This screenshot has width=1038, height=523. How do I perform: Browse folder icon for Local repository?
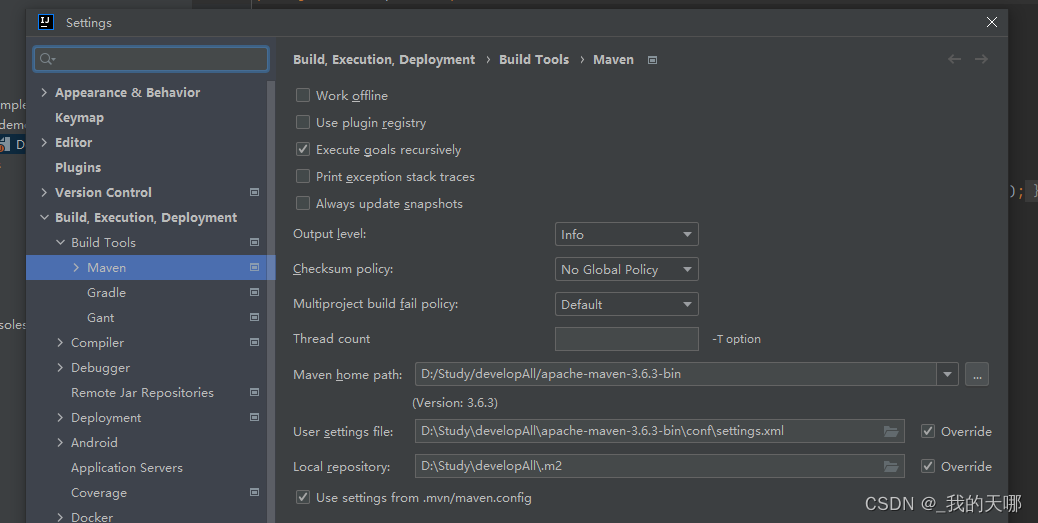pos(891,467)
